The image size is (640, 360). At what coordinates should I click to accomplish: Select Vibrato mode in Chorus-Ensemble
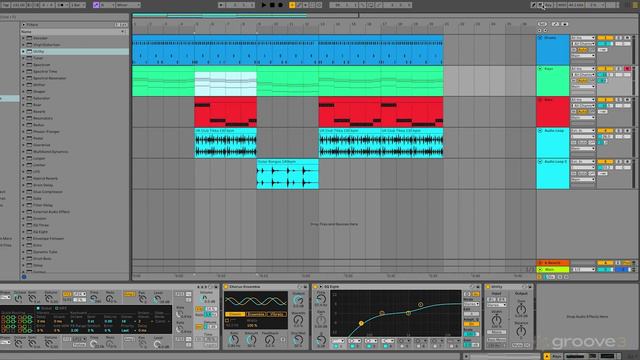click(x=277, y=314)
